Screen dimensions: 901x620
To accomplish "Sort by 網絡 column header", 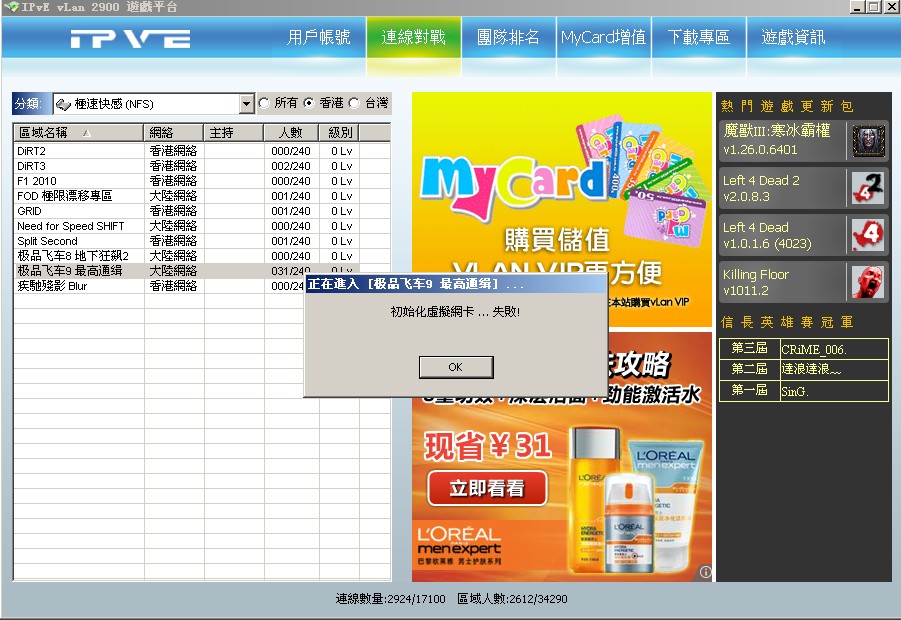I will 174,133.
